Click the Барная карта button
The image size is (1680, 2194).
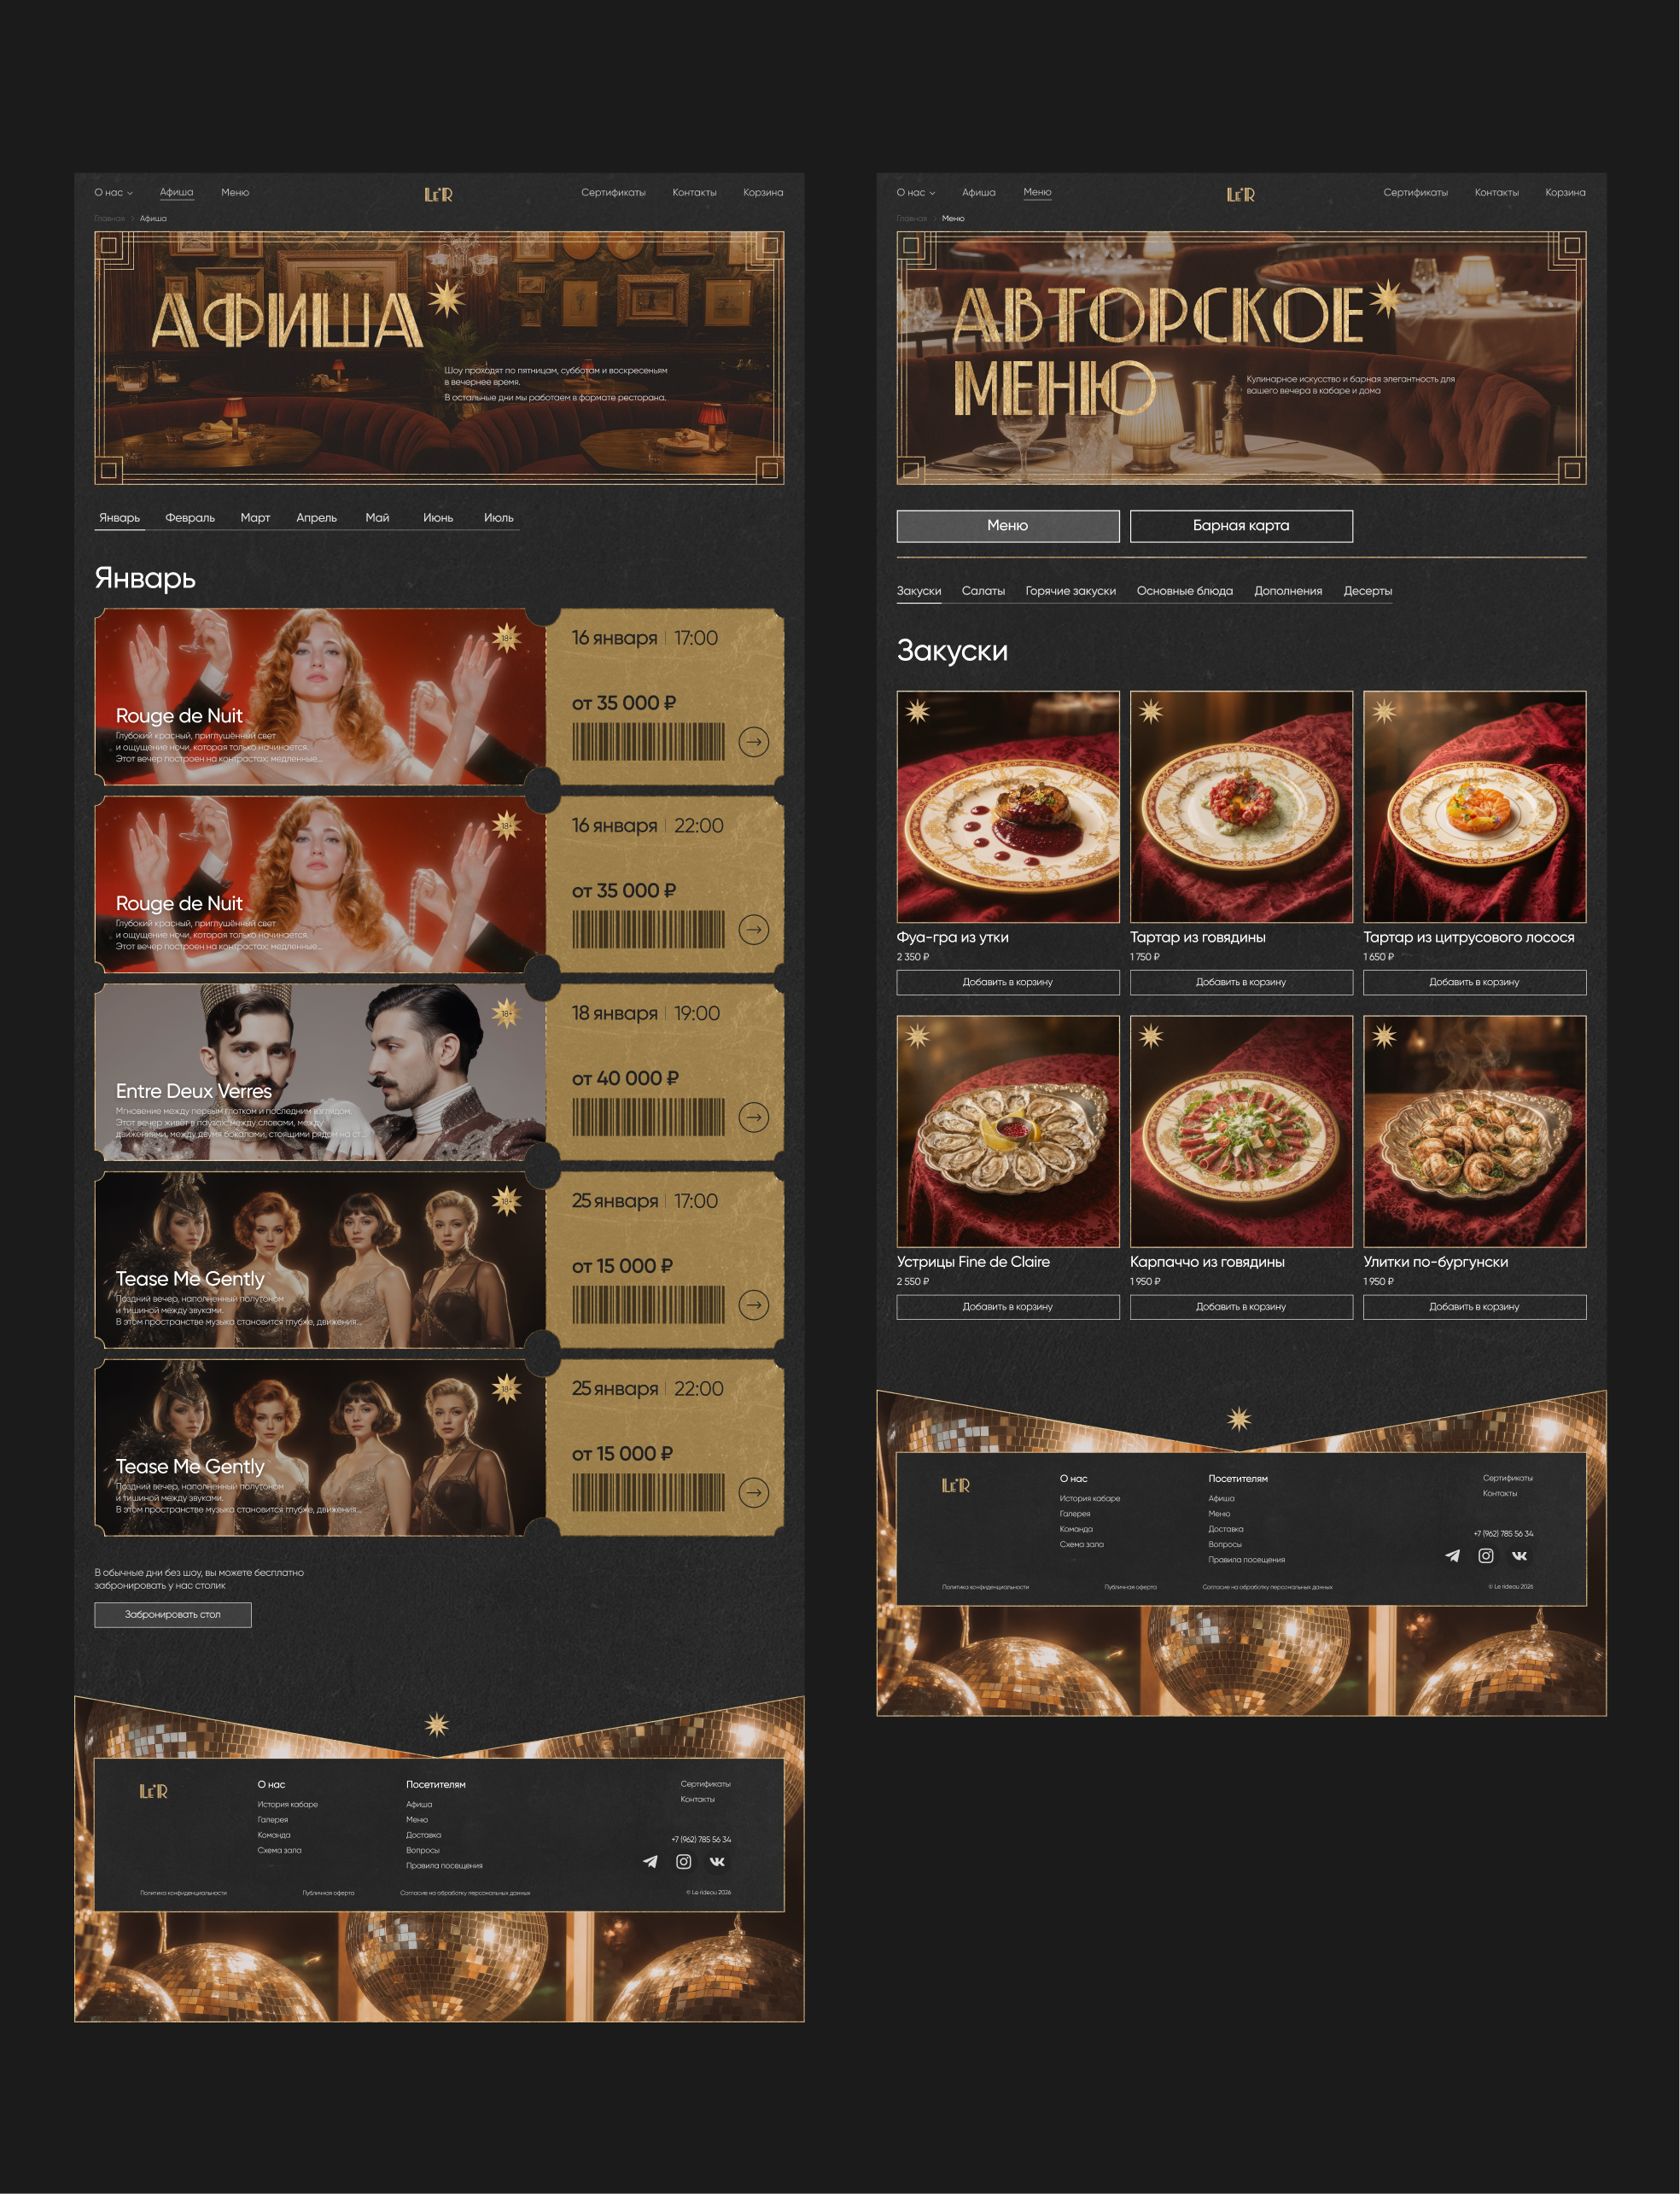click(x=1241, y=526)
